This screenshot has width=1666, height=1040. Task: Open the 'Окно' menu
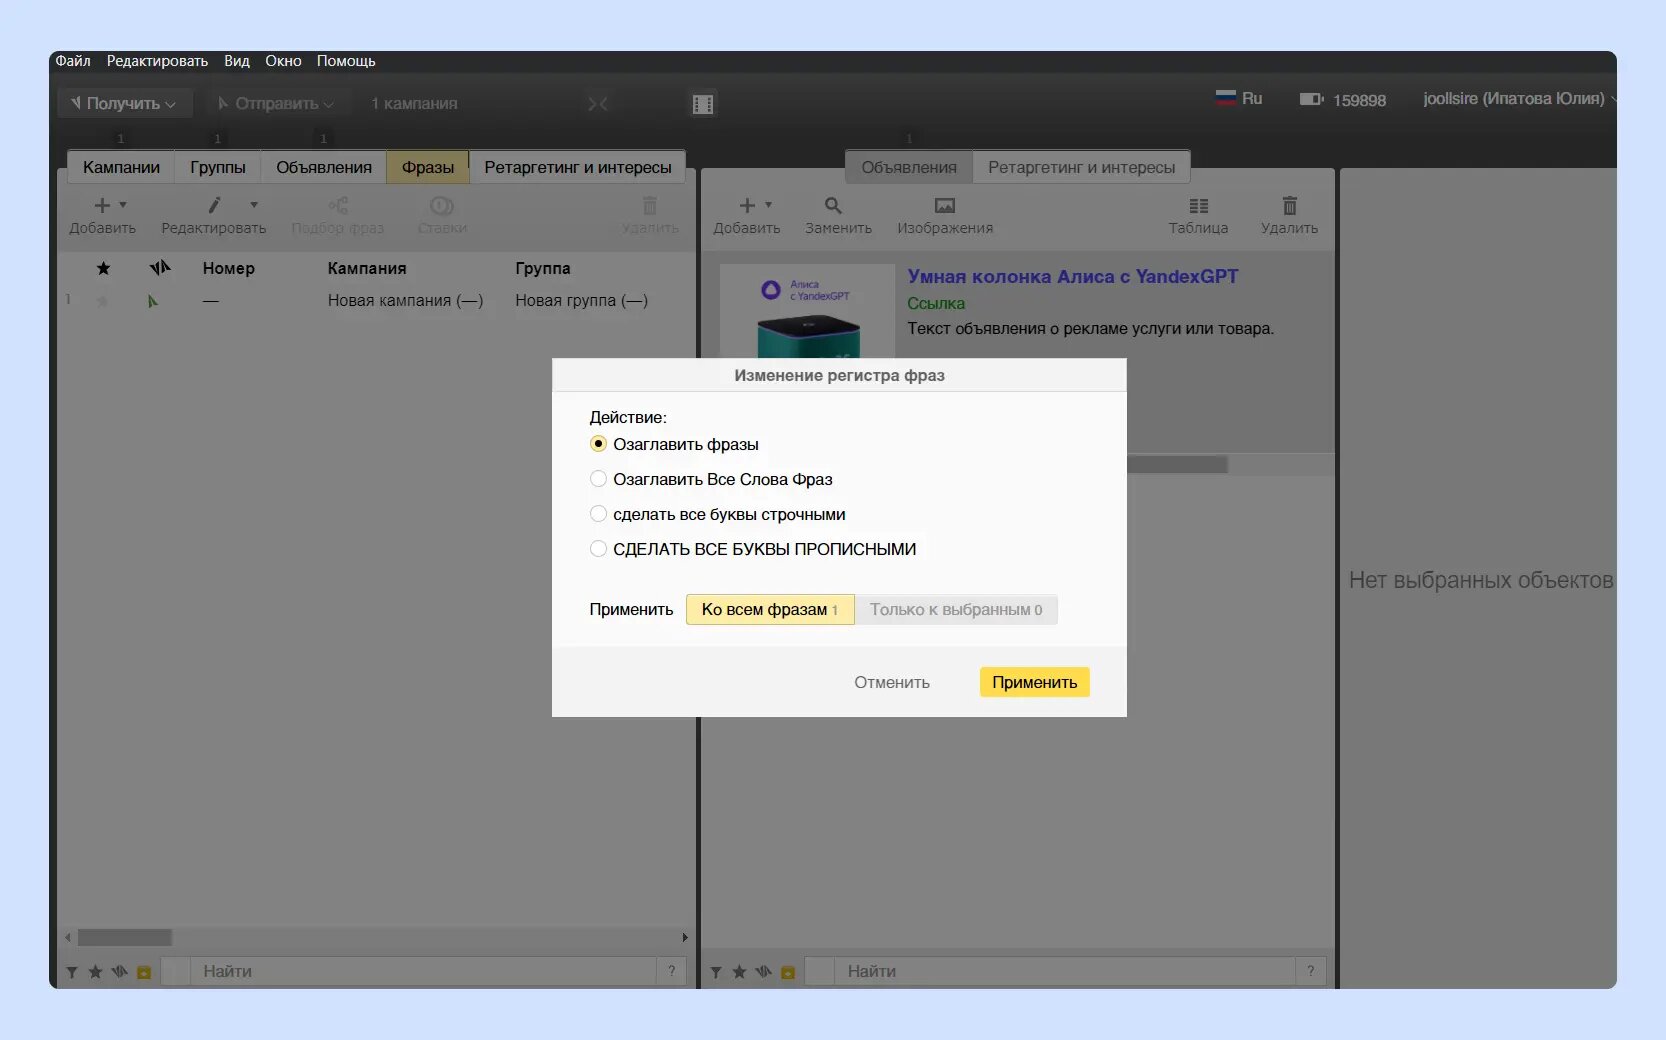[x=283, y=61]
